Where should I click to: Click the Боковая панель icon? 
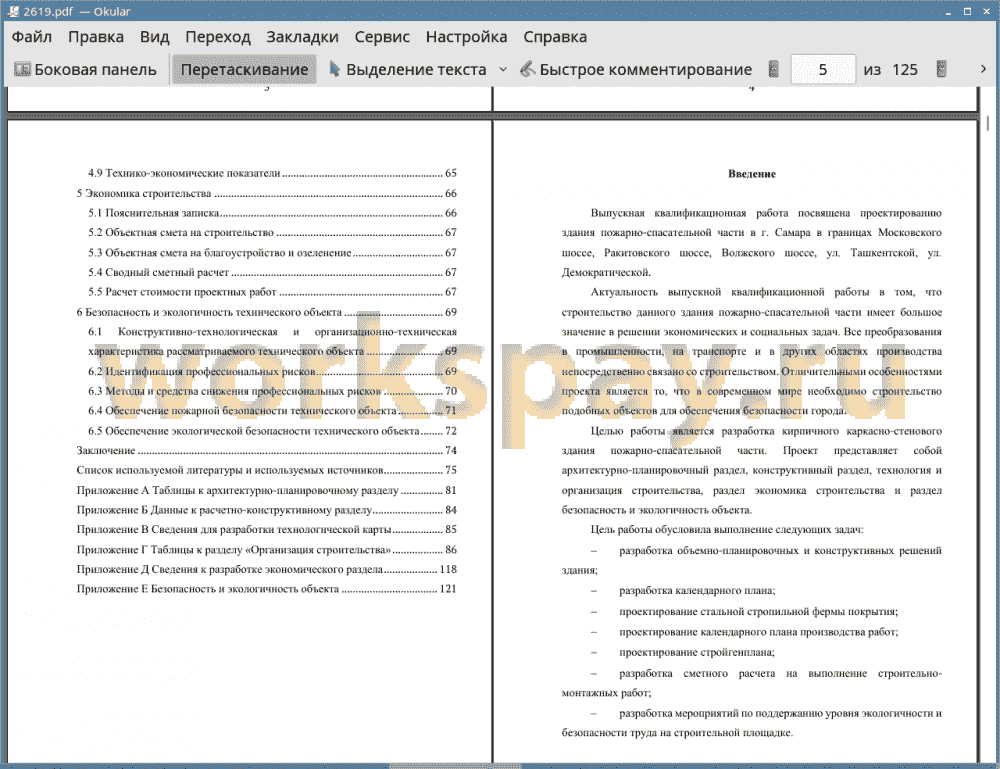22,70
